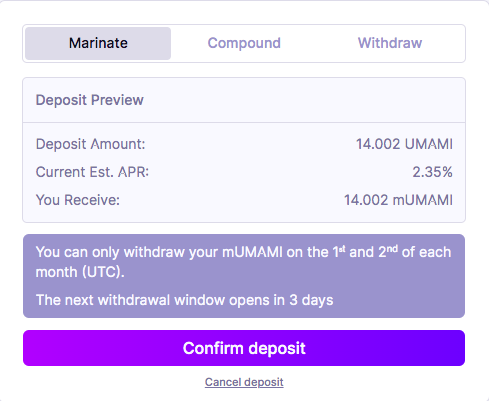
Task: Select the Deposit Amount label
Action: click(x=91, y=144)
